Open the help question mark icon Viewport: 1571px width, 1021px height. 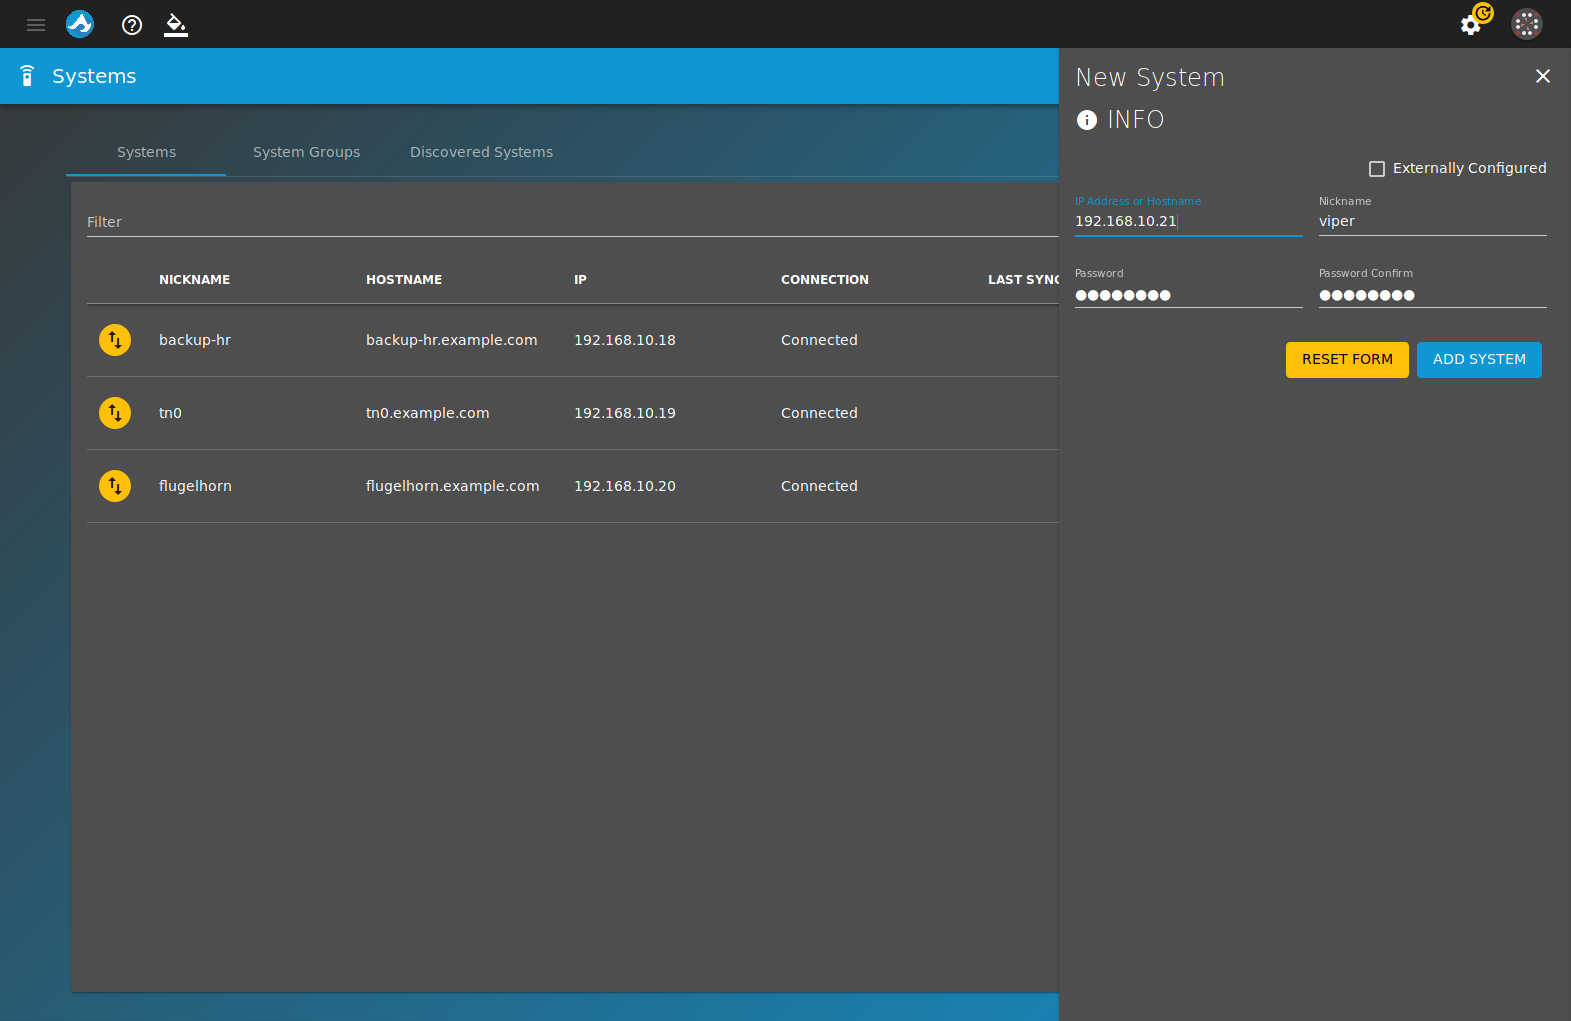(x=132, y=25)
